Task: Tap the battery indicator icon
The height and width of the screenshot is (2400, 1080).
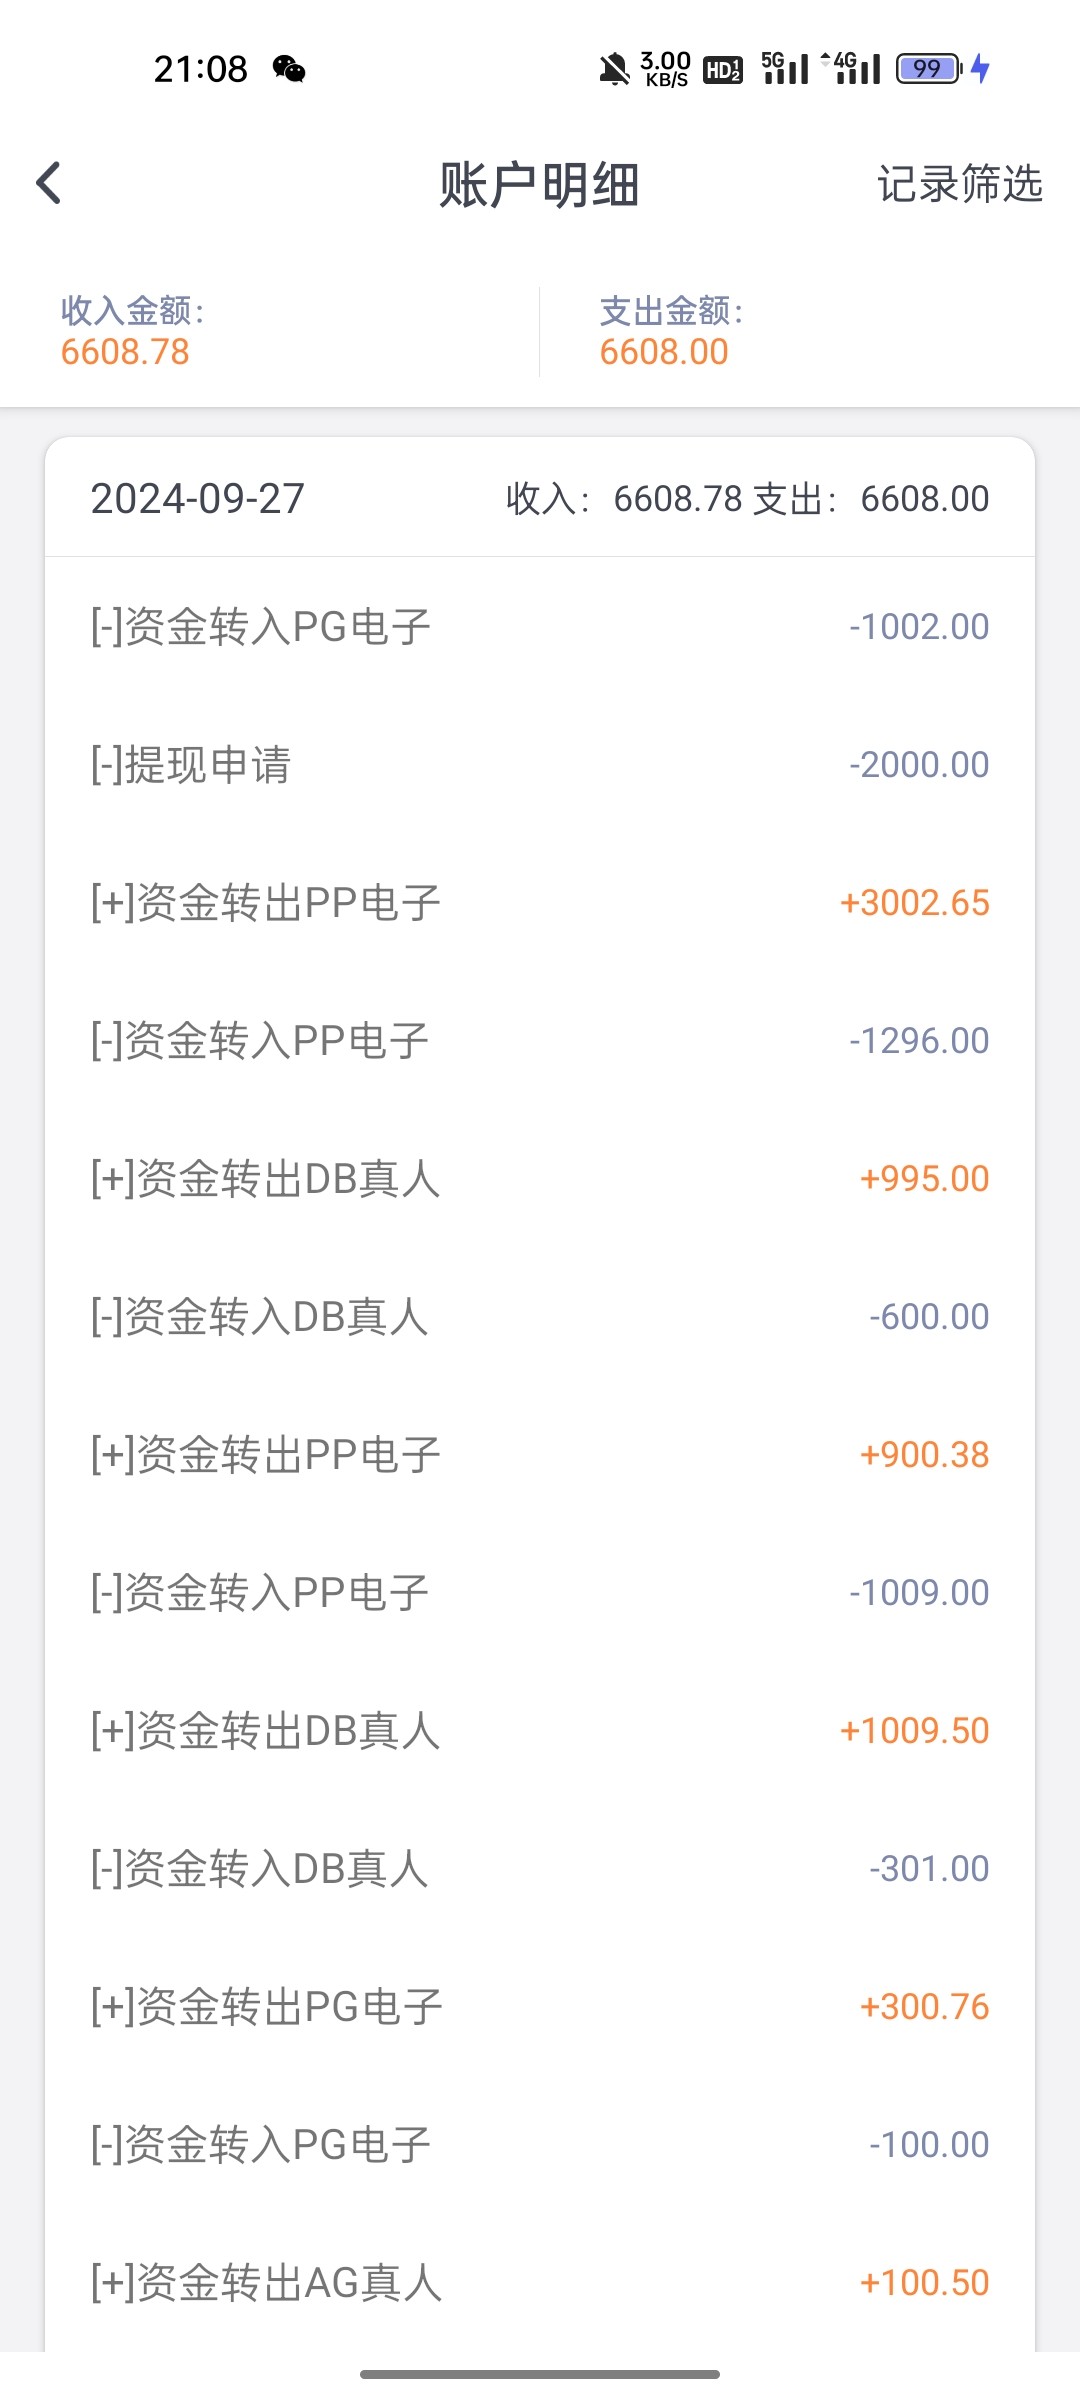Action: pos(929,69)
